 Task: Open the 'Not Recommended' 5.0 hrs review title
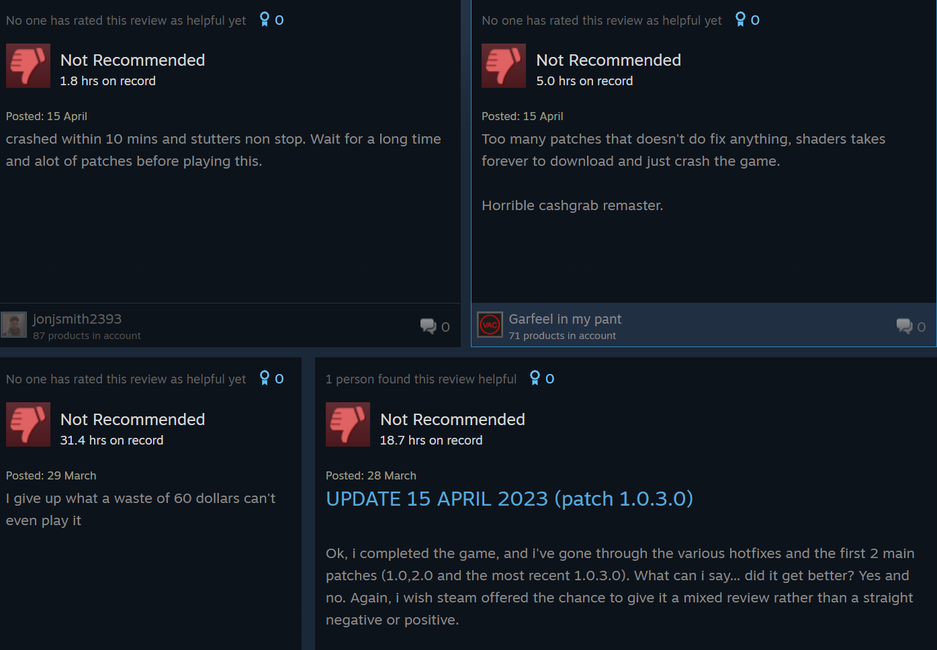click(x=608, y=60)
